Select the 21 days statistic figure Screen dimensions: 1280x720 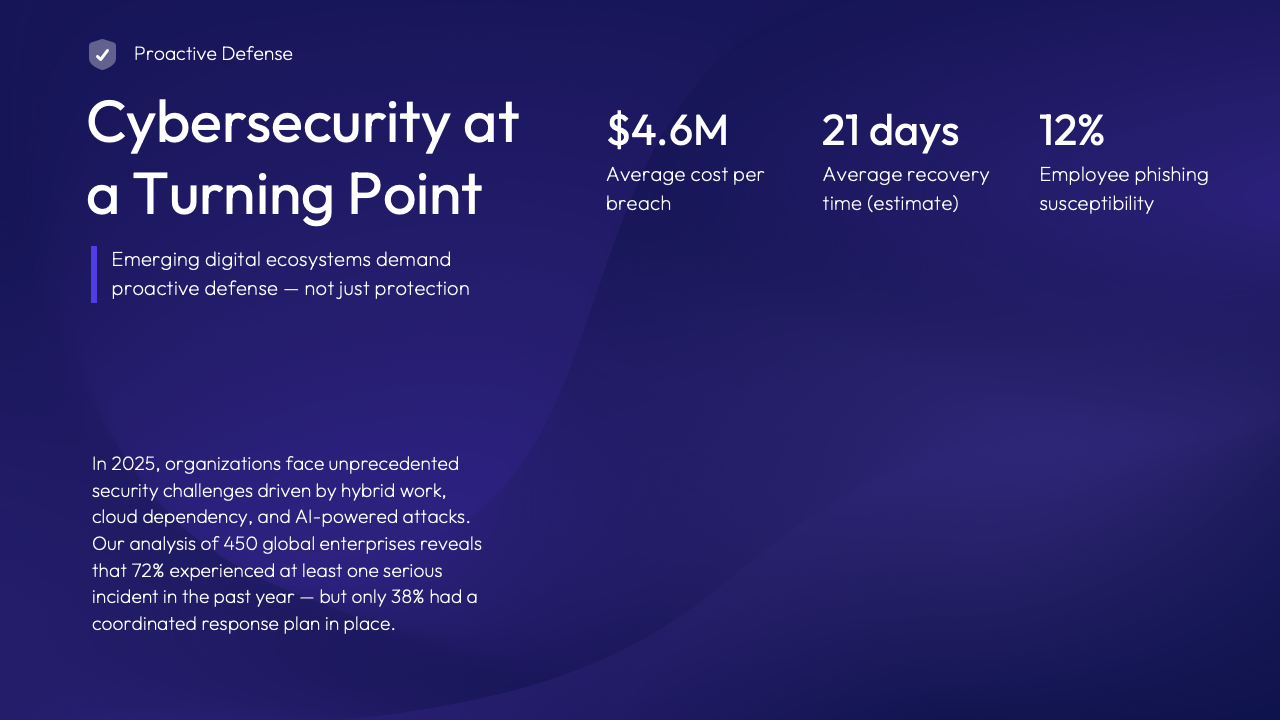[890, 131]
